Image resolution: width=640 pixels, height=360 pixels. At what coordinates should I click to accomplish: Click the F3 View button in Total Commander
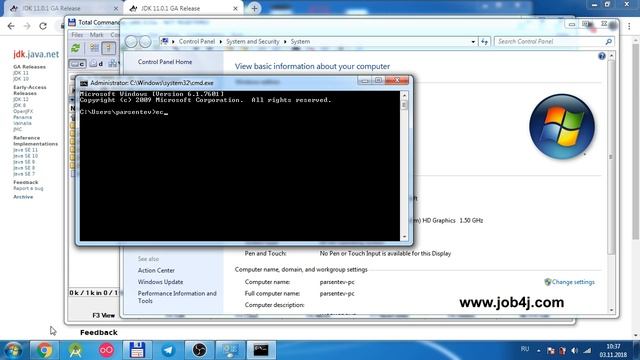click(103, 315)
